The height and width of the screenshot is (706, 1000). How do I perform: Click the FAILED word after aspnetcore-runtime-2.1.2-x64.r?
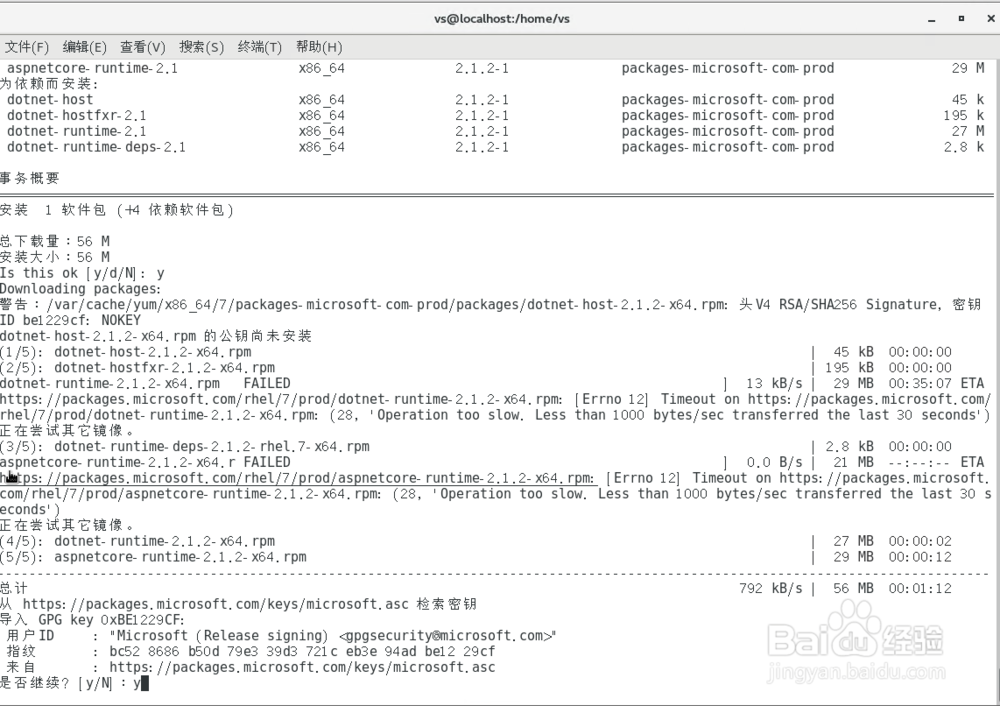pos(267,462)
